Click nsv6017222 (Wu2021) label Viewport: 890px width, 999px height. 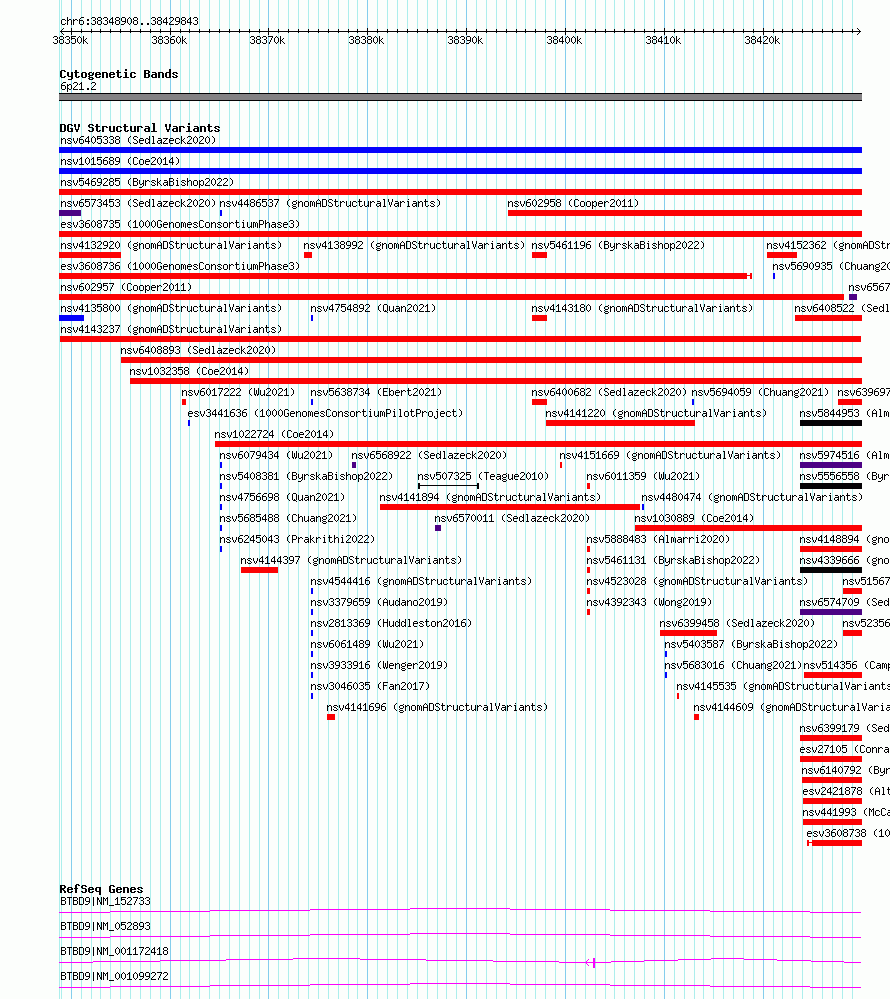pyautogui.click(x=238, y=392)
